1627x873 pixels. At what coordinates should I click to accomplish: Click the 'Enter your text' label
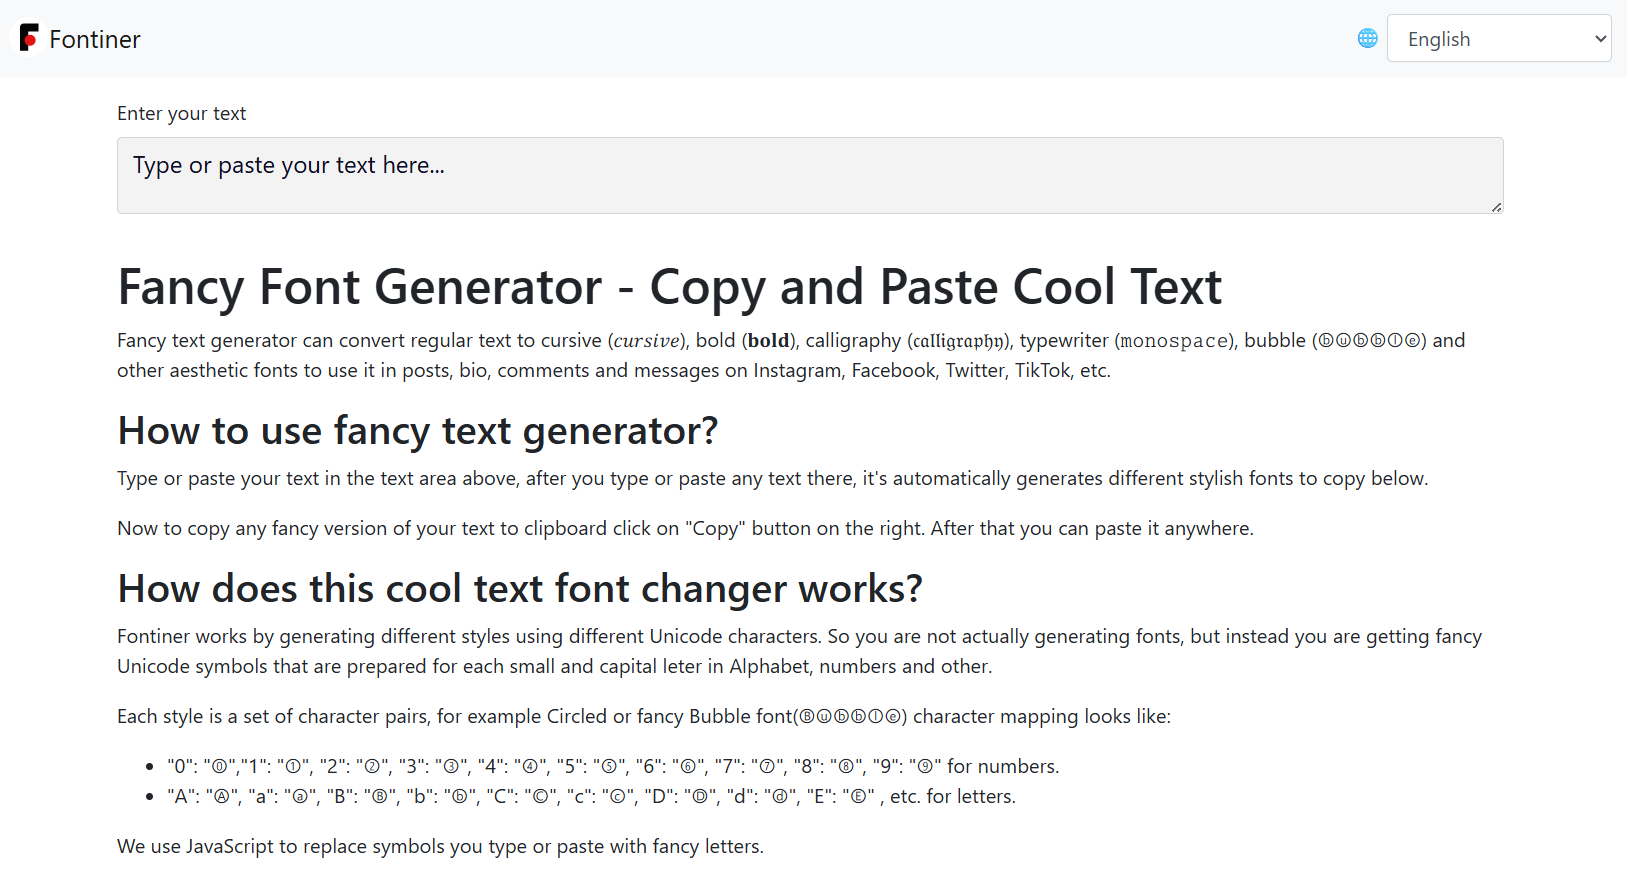pos(181,113)
